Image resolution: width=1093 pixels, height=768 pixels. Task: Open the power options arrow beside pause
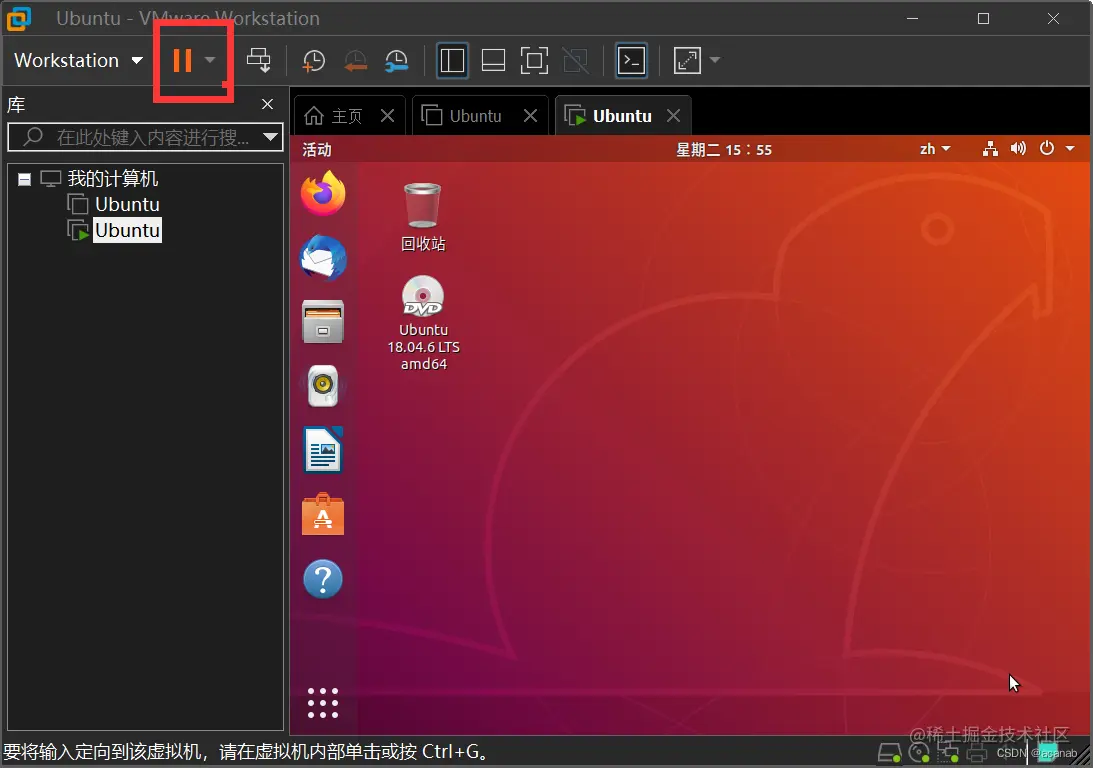pyautogui.click(x=210, y=60)
